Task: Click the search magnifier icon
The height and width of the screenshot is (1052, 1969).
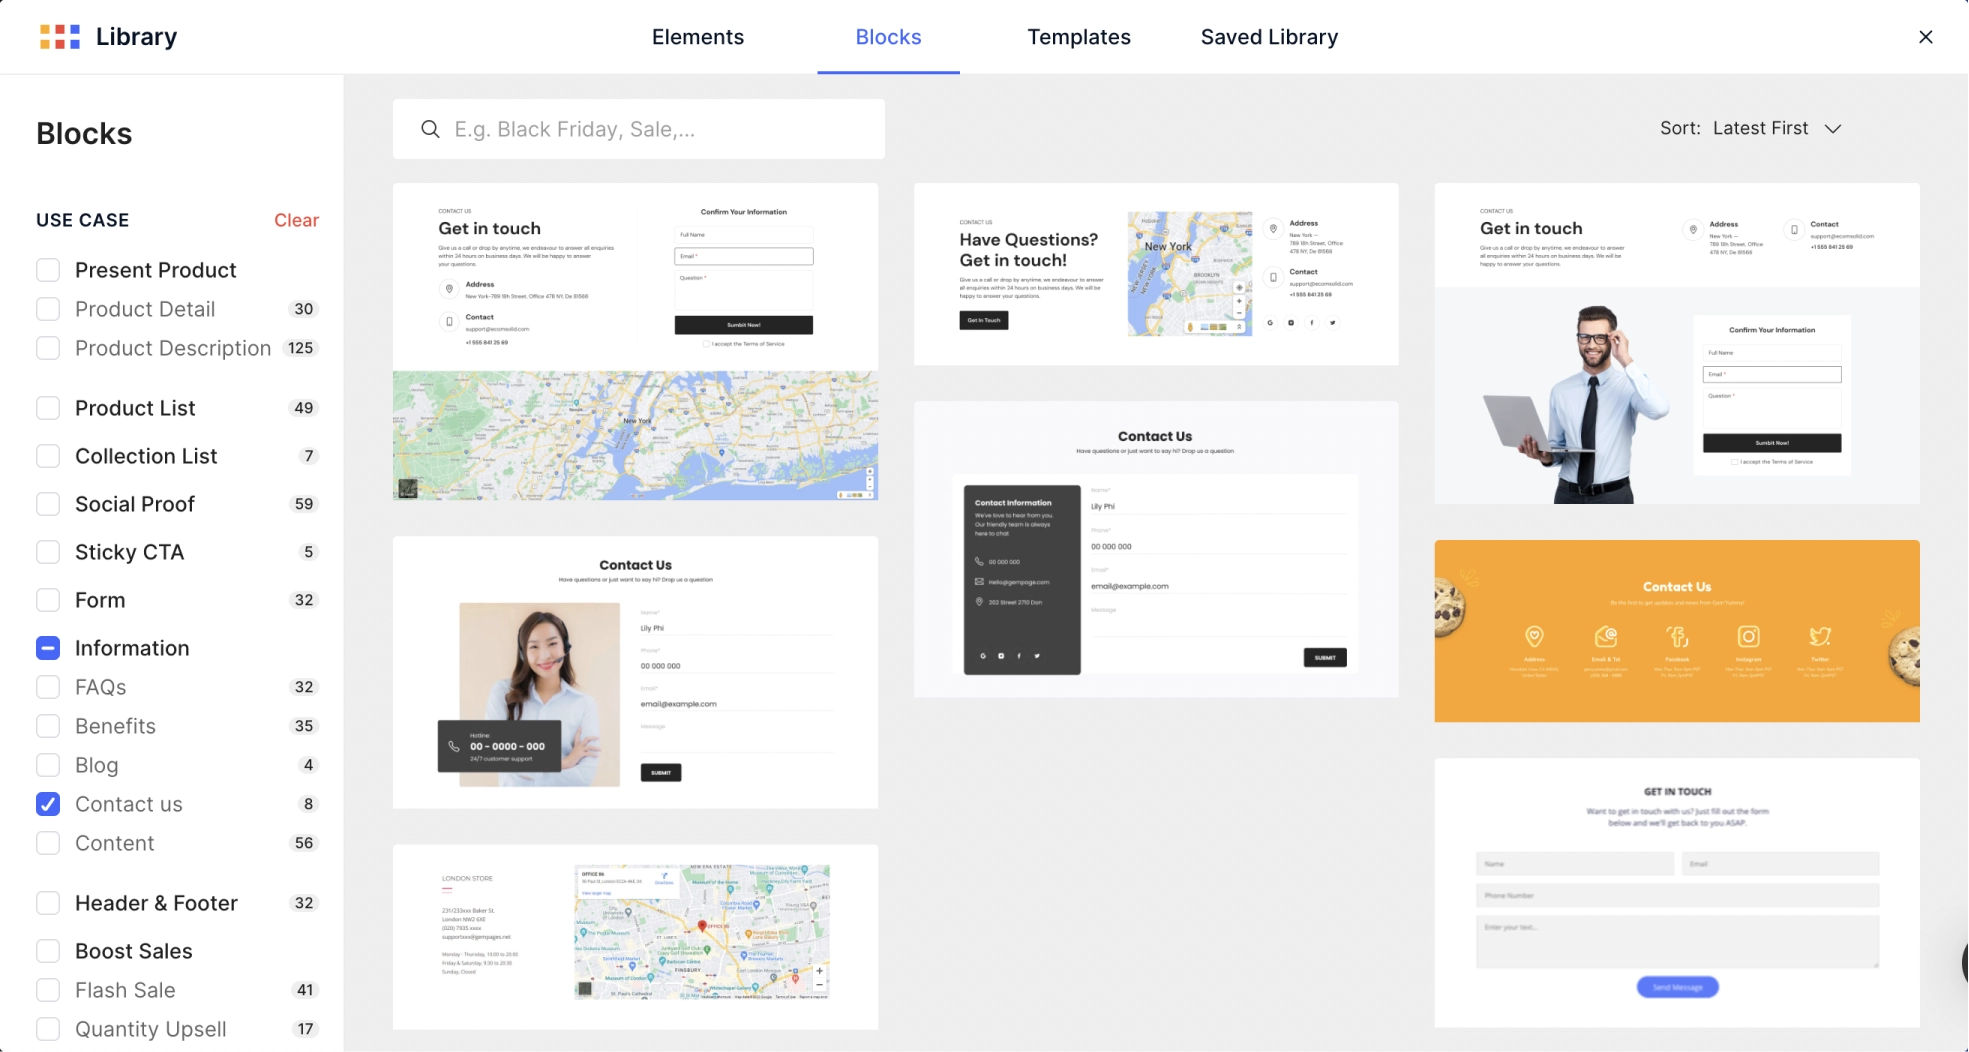Action: [x=430, y=129]
